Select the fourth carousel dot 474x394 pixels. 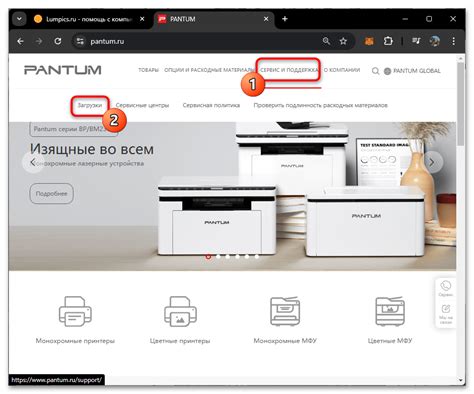click(x=237, y=256)
